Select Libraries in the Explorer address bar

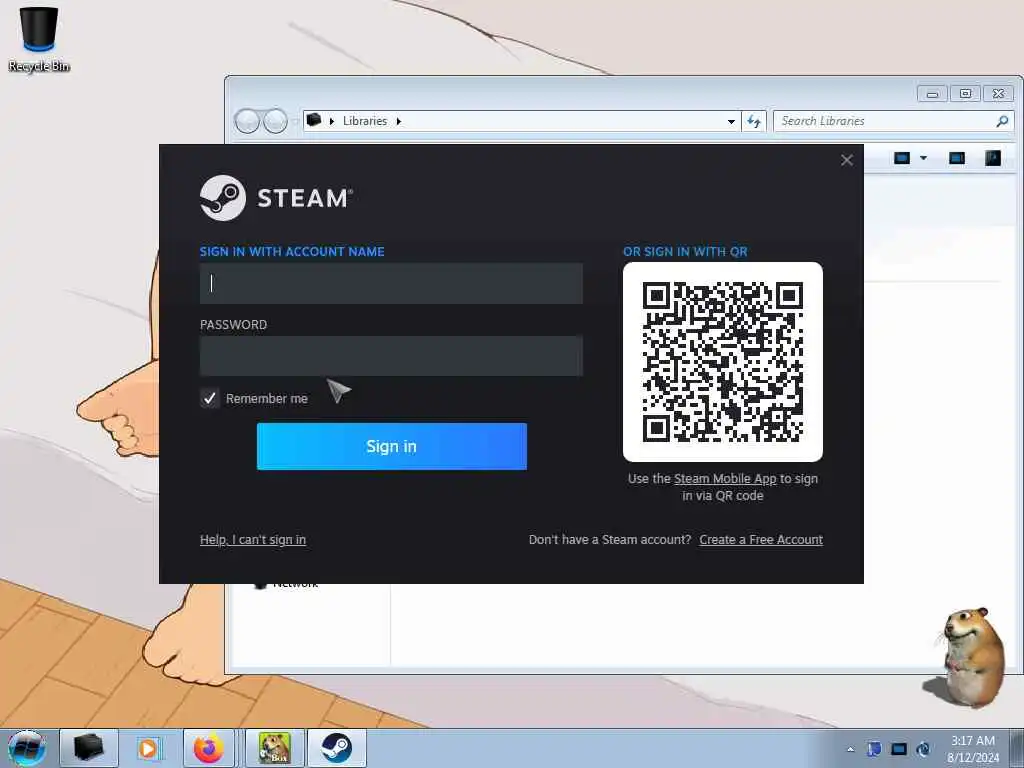364,121
